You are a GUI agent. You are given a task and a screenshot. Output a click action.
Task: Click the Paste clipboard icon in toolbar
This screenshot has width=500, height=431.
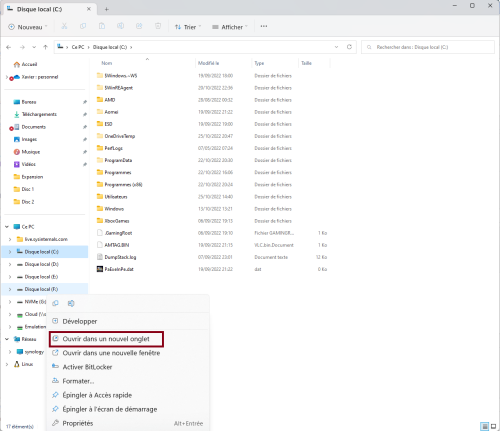click(x=102, y=26)
